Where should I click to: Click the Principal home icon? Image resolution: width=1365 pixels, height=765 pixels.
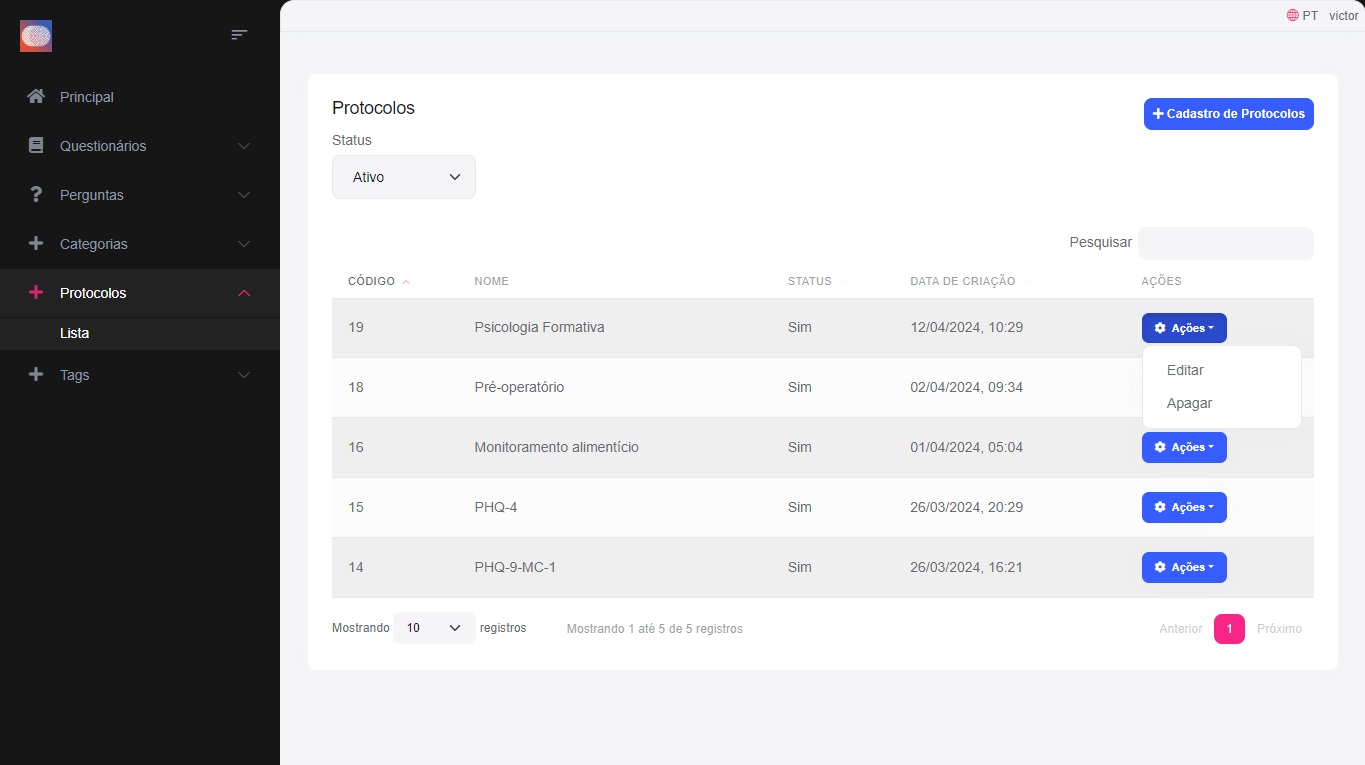(x=36, y=97)
